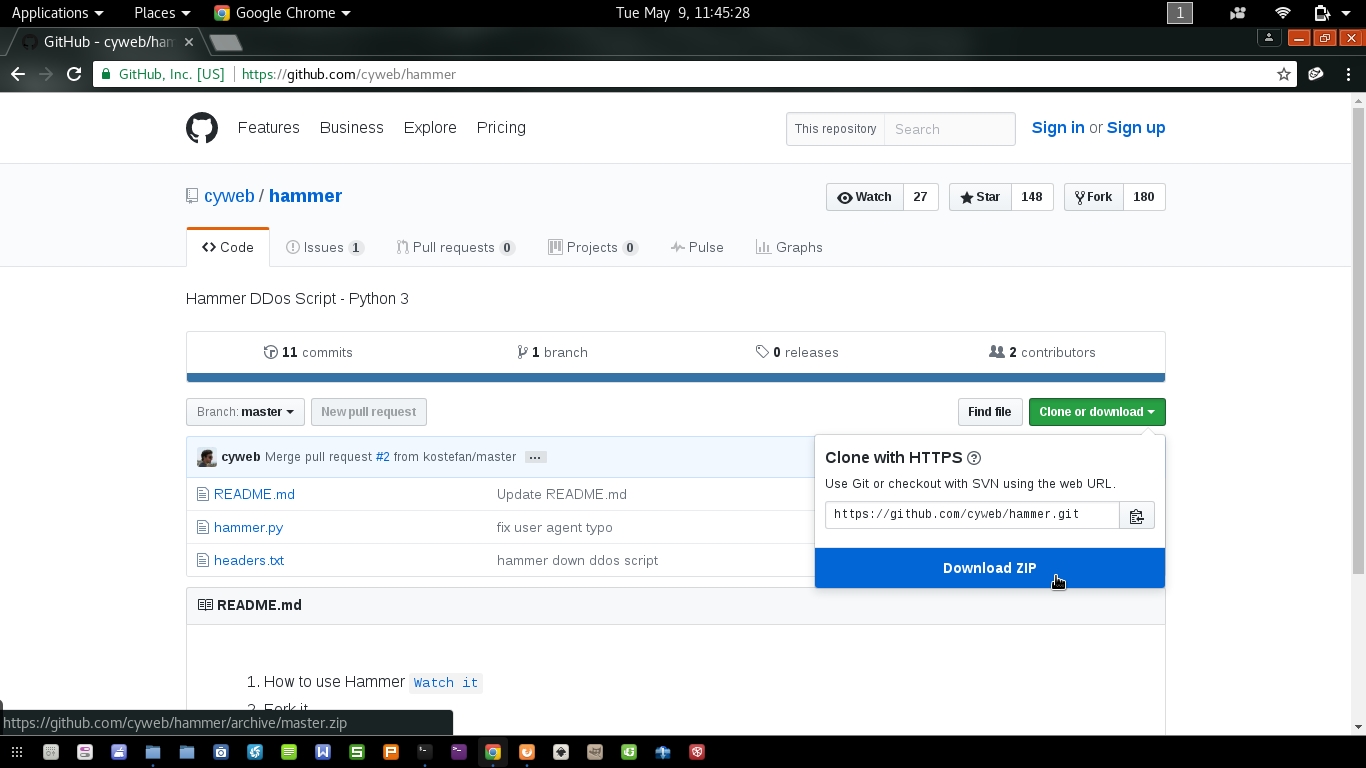The width and height of the screenshot is (1366, 768).
Task: Open the purple terminal icon in the taskbar
Action: [x=459, y=752]
